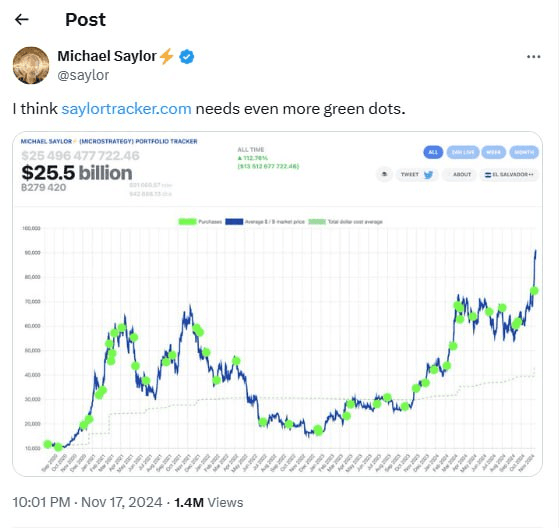Image resolution: width=559 pixels, height=528 pixels.
Task: Toggle the blue Average market price legend
Action: [265, 222]
